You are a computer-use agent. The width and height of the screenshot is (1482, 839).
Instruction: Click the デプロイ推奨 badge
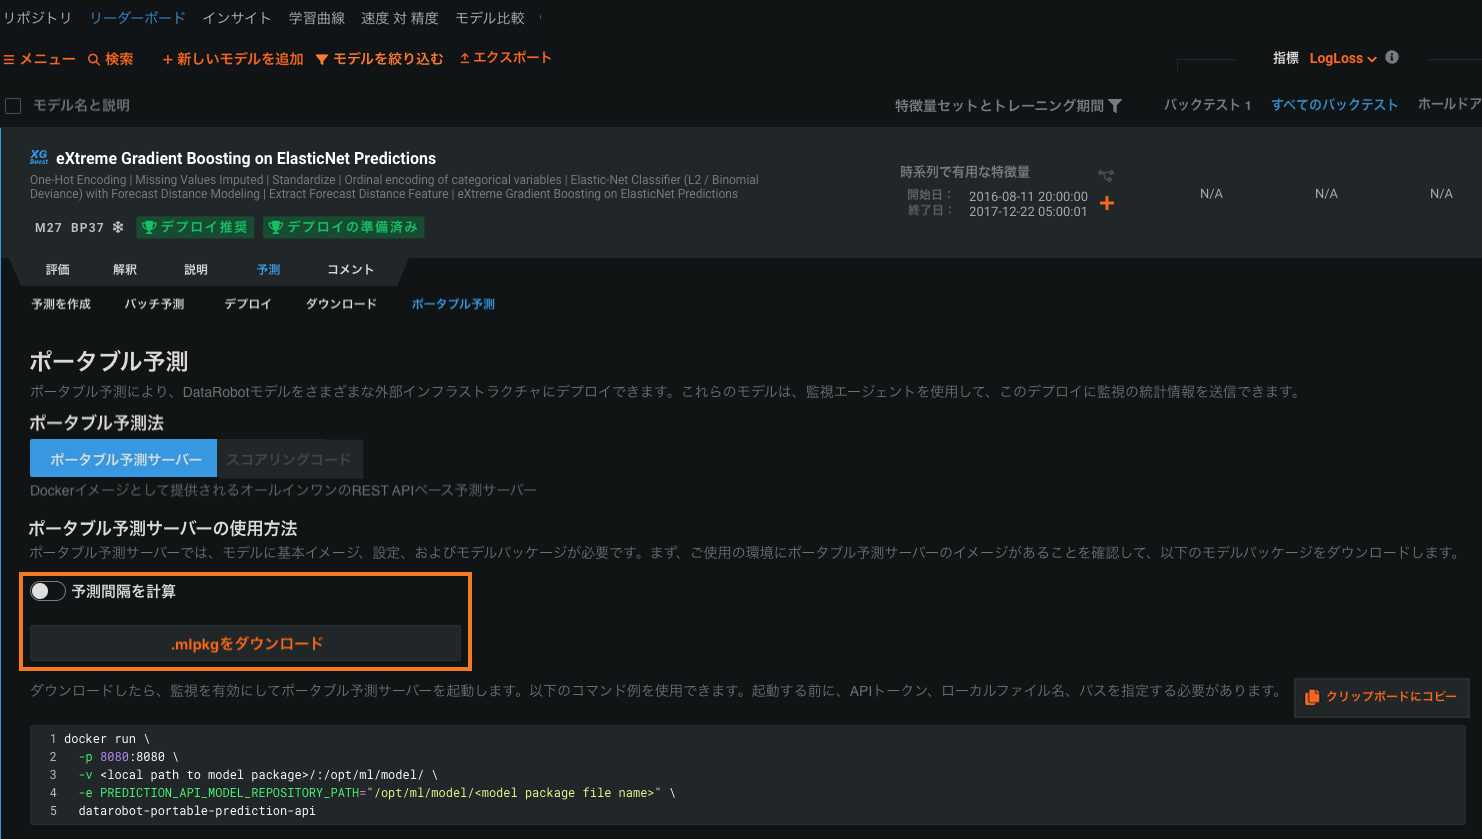[195, 227]
